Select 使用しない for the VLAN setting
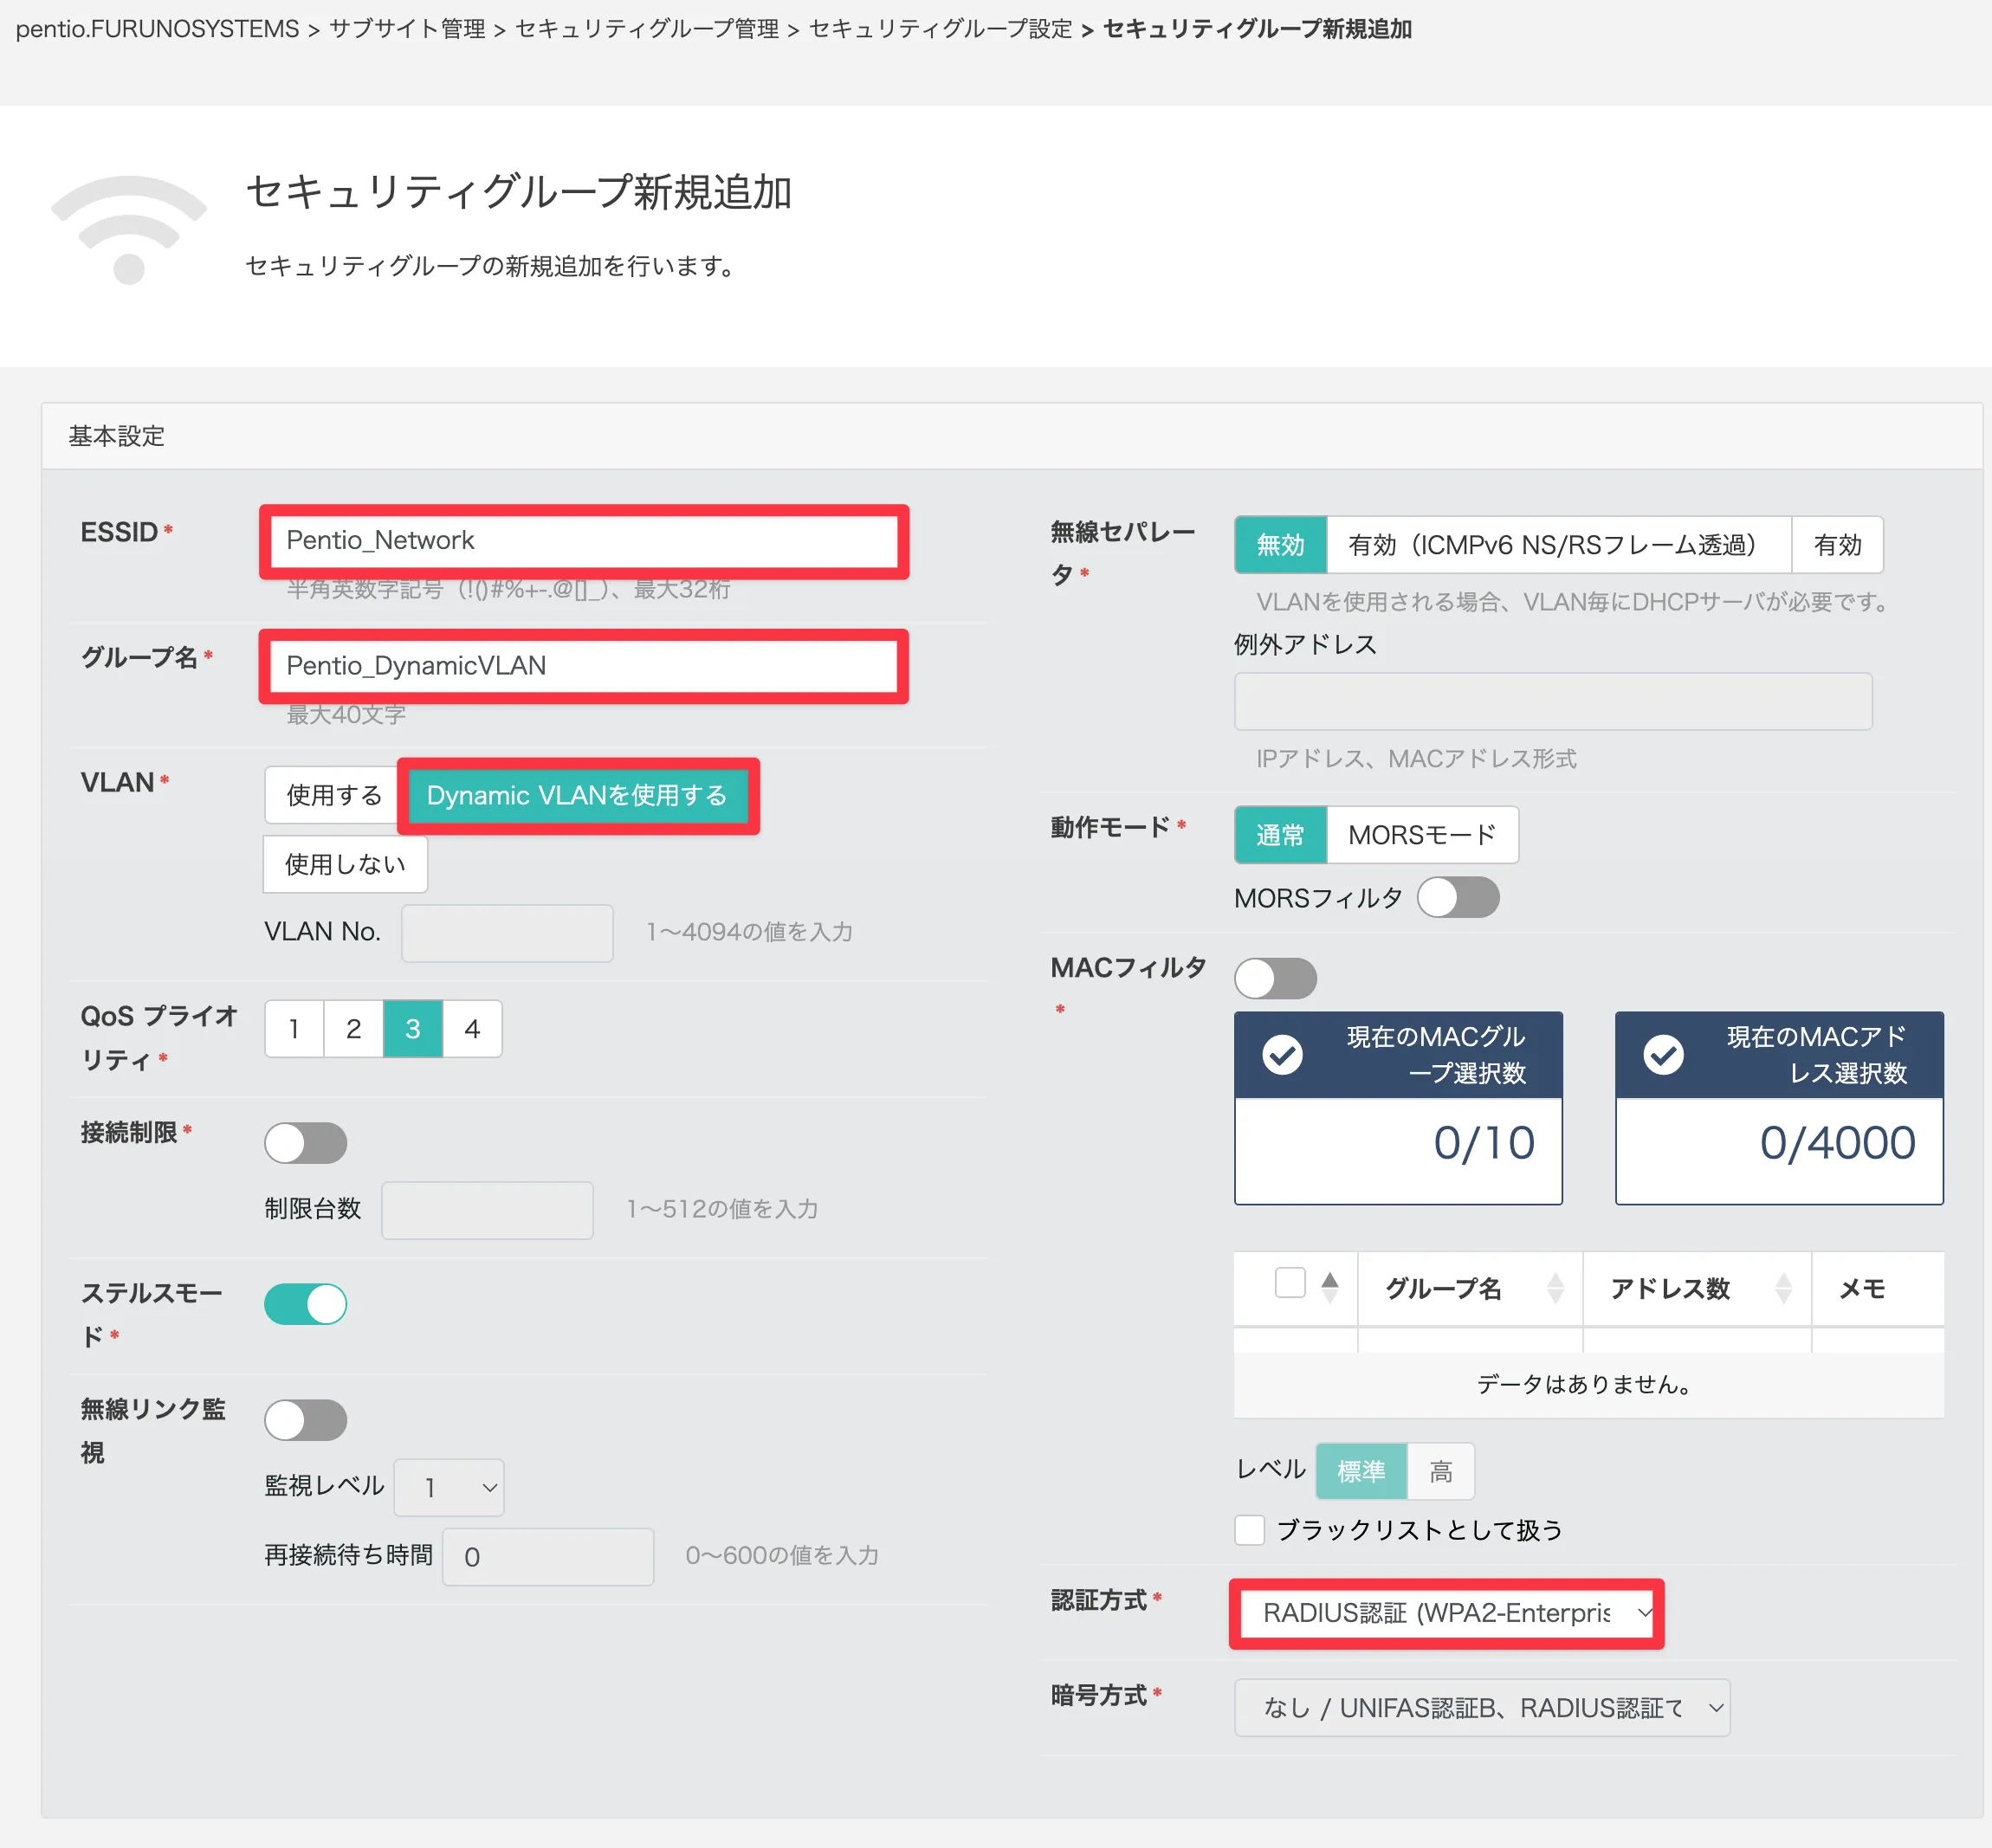 pos(344,863)
